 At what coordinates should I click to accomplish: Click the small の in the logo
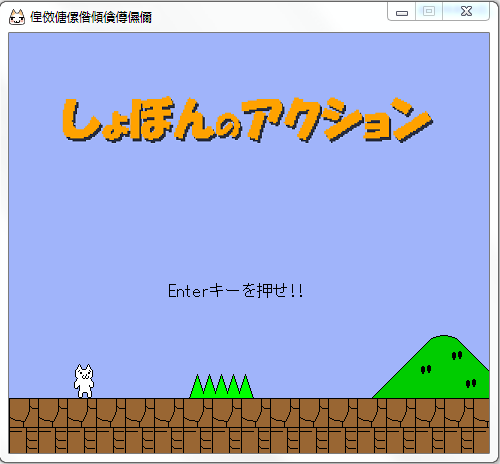228,128
